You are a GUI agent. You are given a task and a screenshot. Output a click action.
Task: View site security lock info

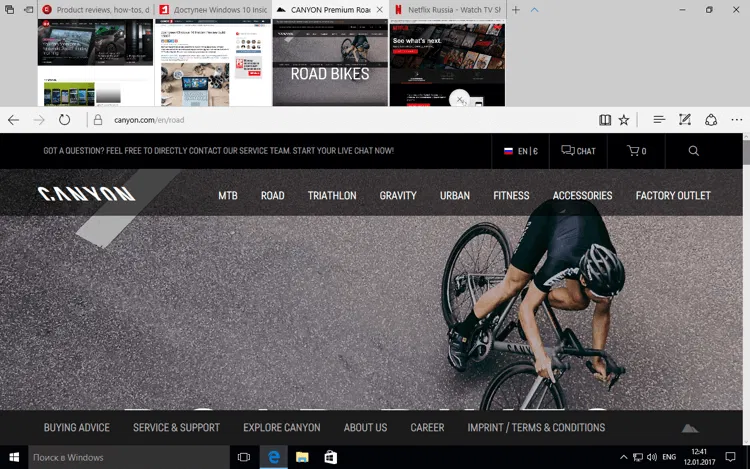(98, 120)
